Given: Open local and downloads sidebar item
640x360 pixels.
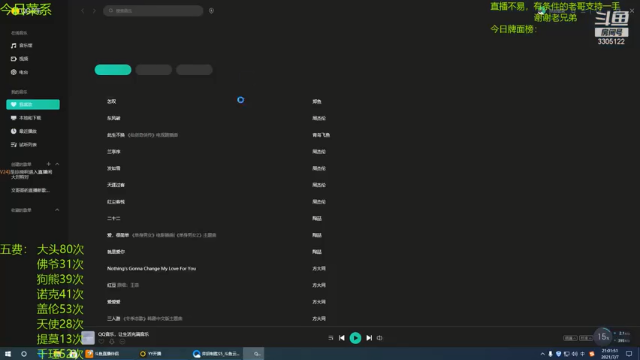Looking at the screenshot, I should coord(26,118).
